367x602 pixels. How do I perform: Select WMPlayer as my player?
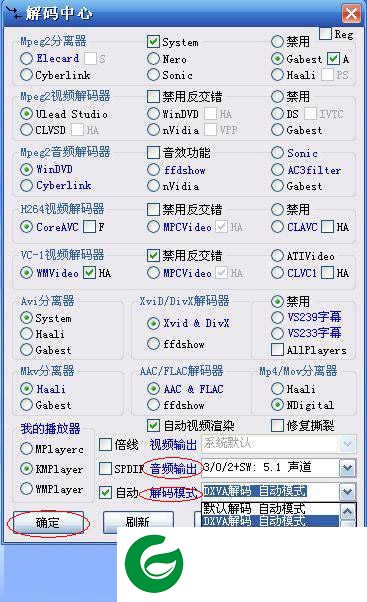tap(26, 489)
